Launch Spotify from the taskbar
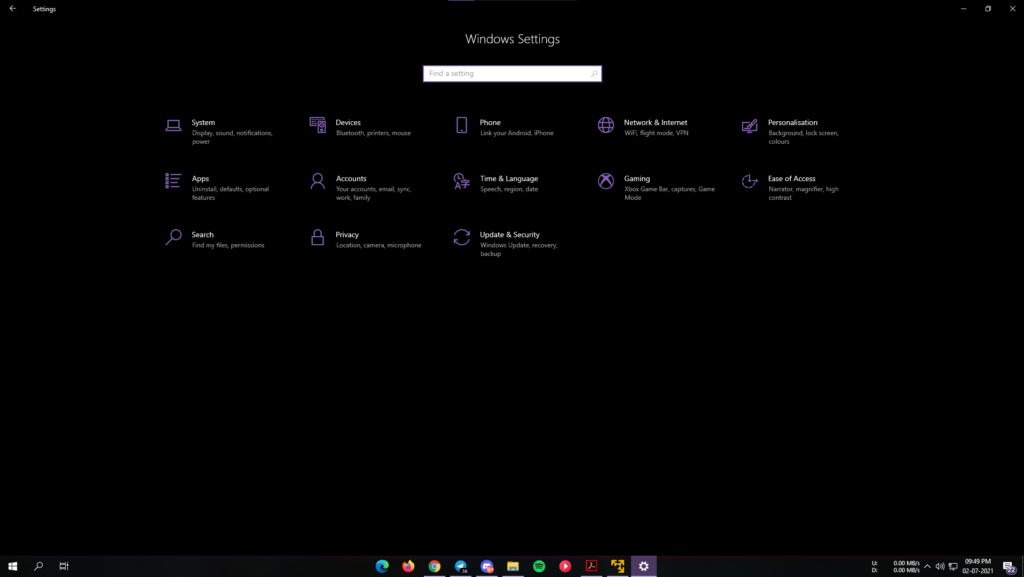The height and width of the screenshot is (577, 1024). (x=538, y=565)
